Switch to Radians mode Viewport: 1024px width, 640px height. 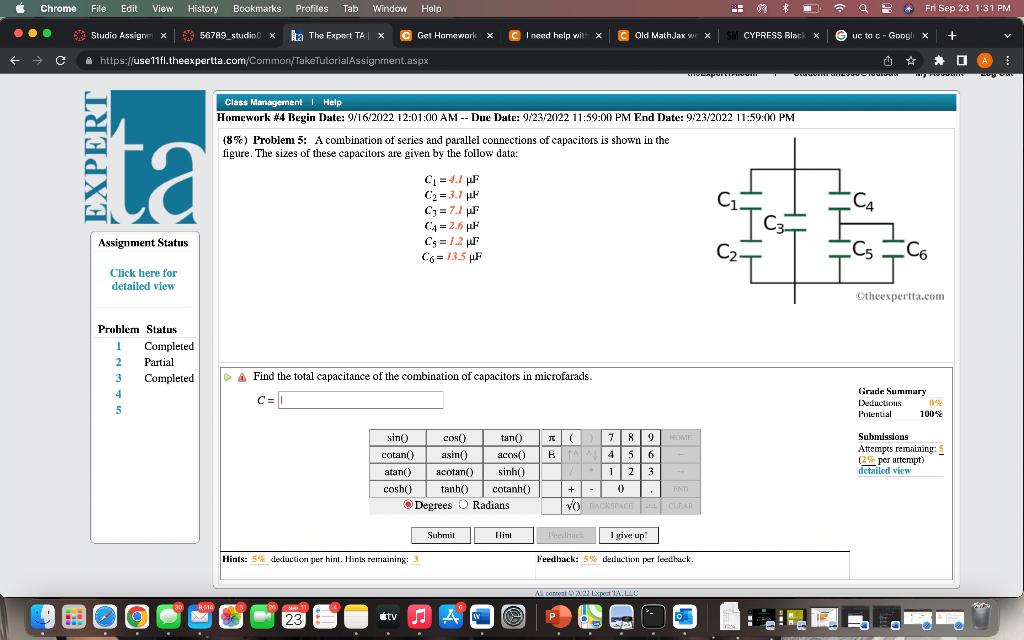[463, 505]
